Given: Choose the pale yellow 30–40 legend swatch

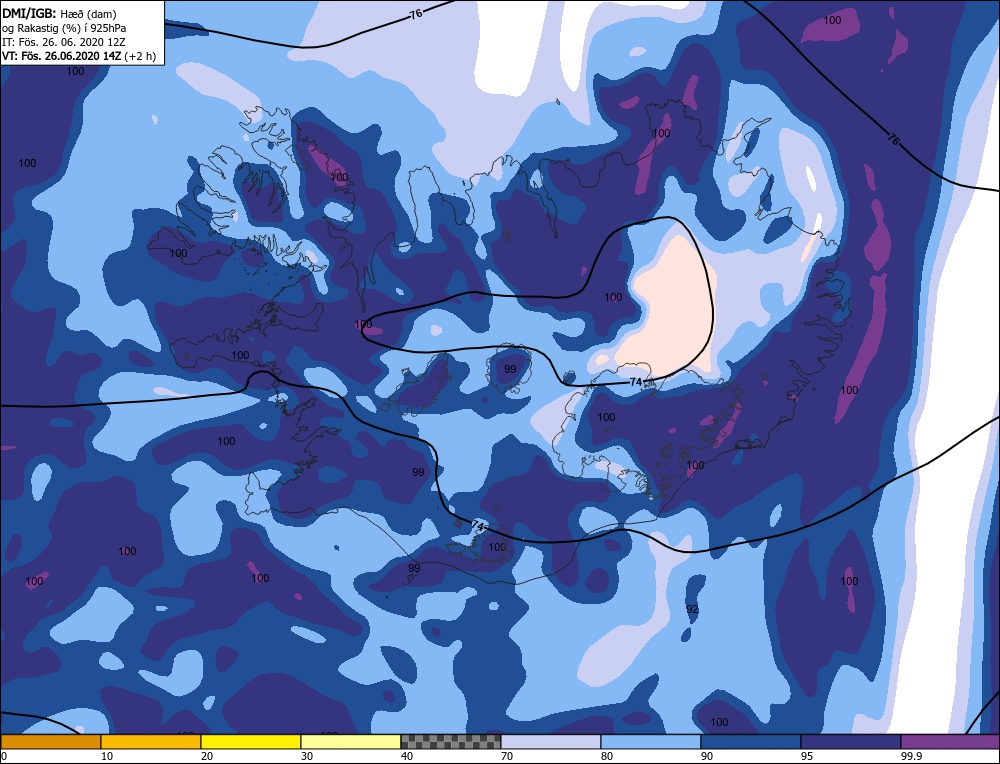Looking at the screenshot, I should (351, 742).
